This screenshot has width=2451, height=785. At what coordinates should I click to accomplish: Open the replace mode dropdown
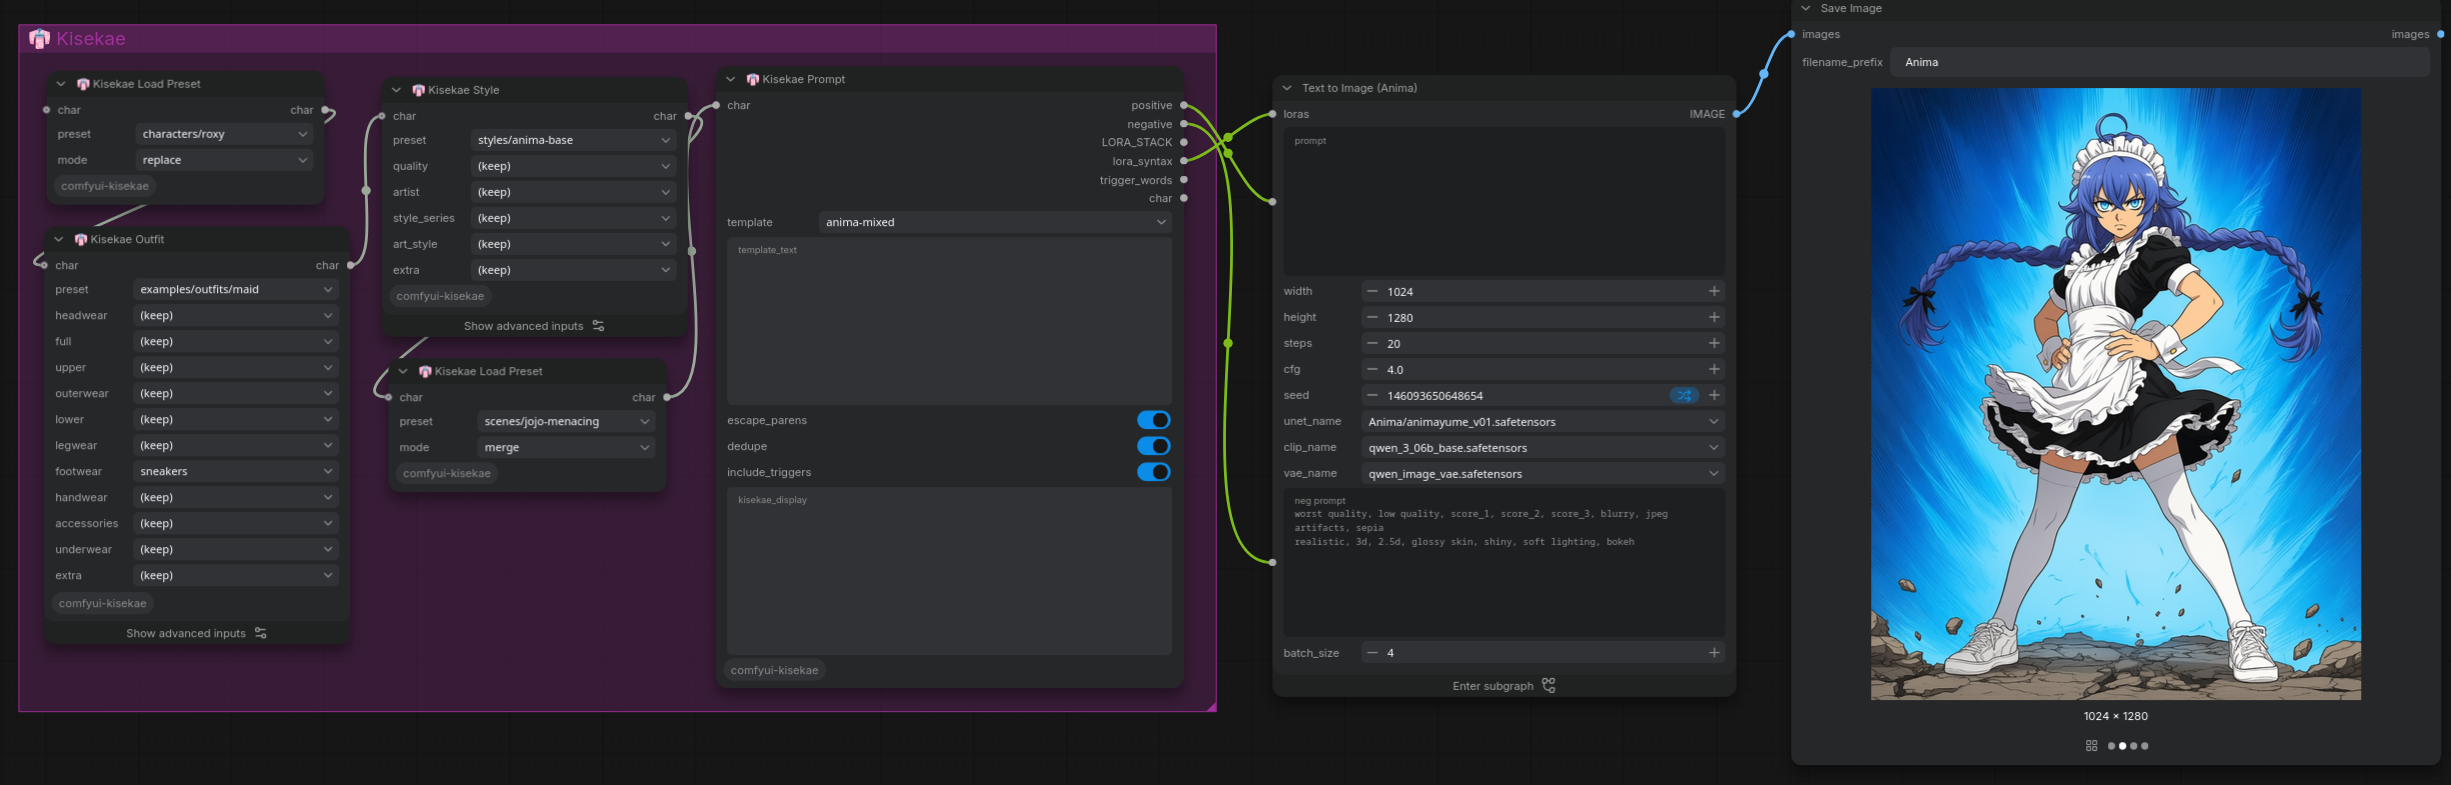tap(224, 160)
